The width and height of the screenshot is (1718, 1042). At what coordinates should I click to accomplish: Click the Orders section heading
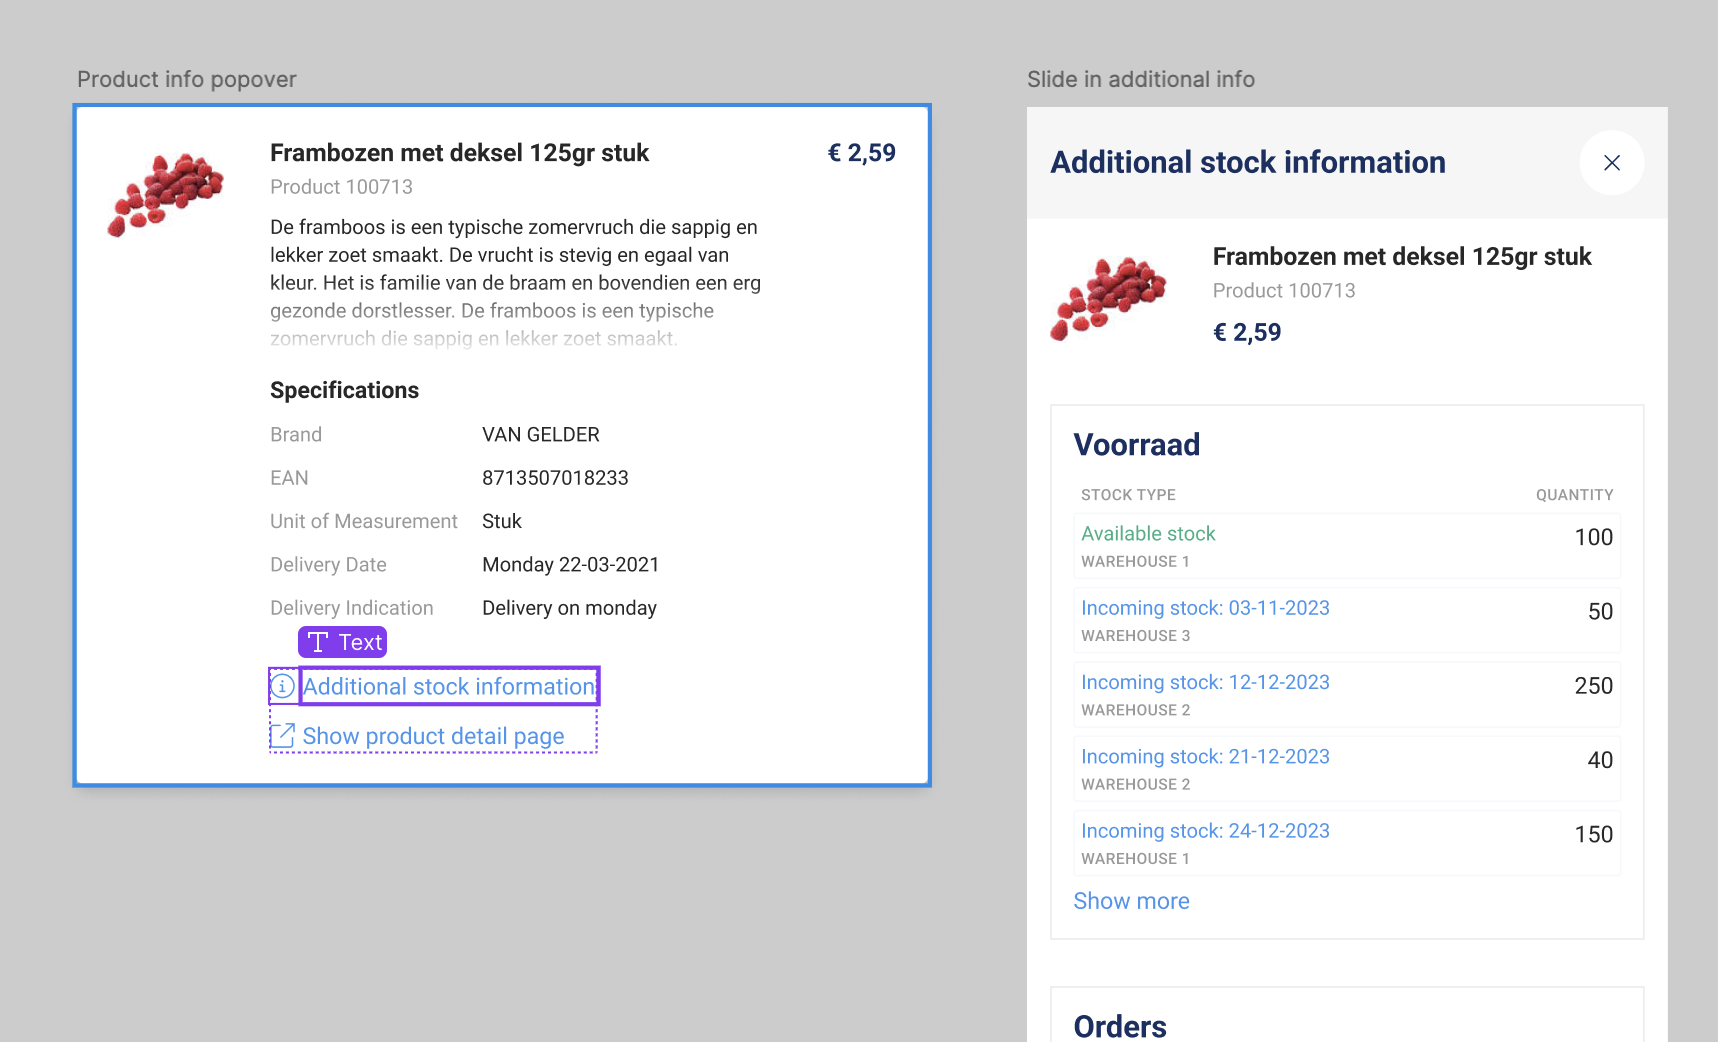click(x=1119, y=1026)
